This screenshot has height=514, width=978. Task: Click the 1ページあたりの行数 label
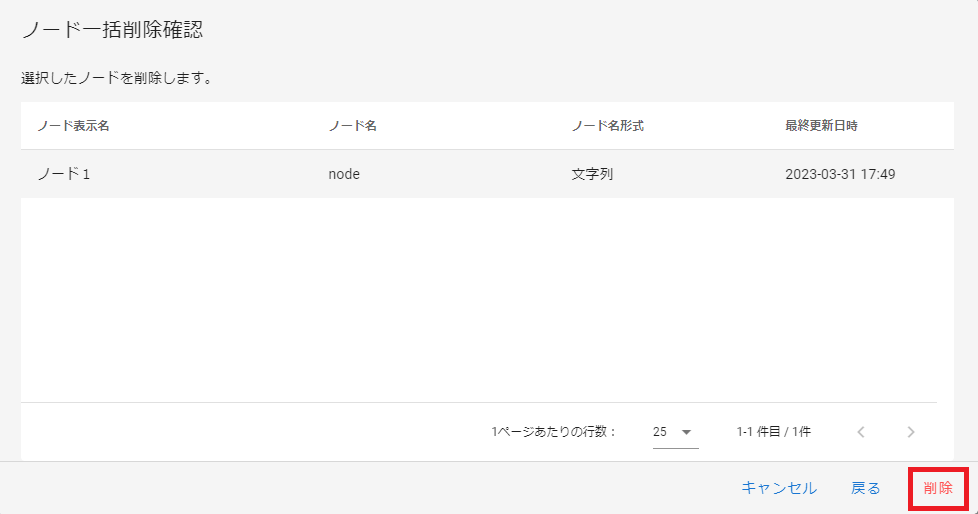tap(553, 432)
